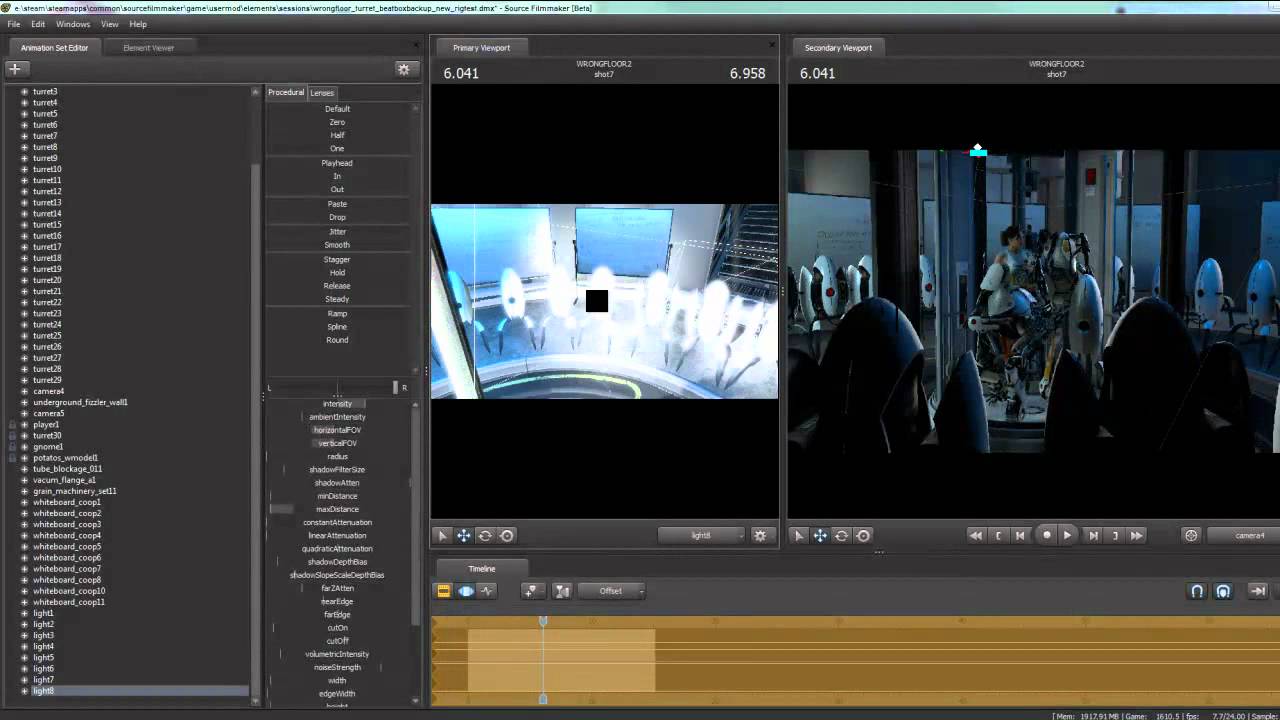Screen dimensions: 1280x720
Task: Apply the Default procedural preset
Action: 337,109
